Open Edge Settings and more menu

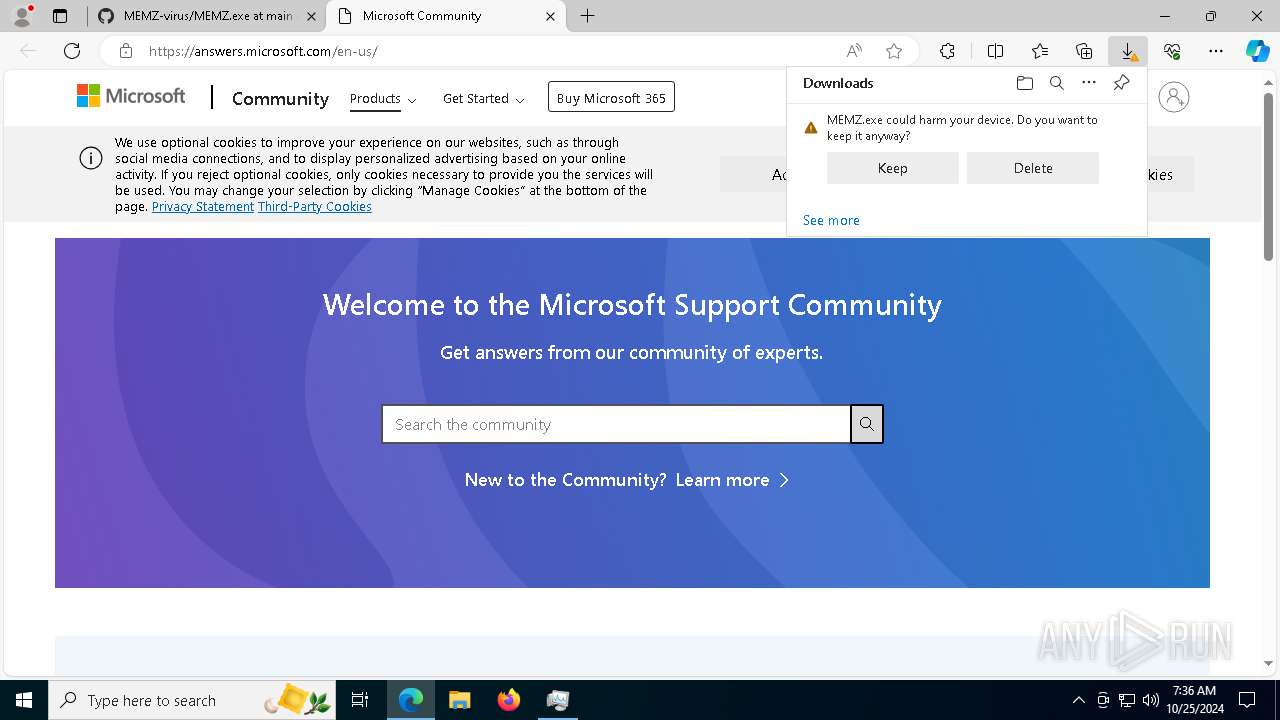tap(1216, 51)
